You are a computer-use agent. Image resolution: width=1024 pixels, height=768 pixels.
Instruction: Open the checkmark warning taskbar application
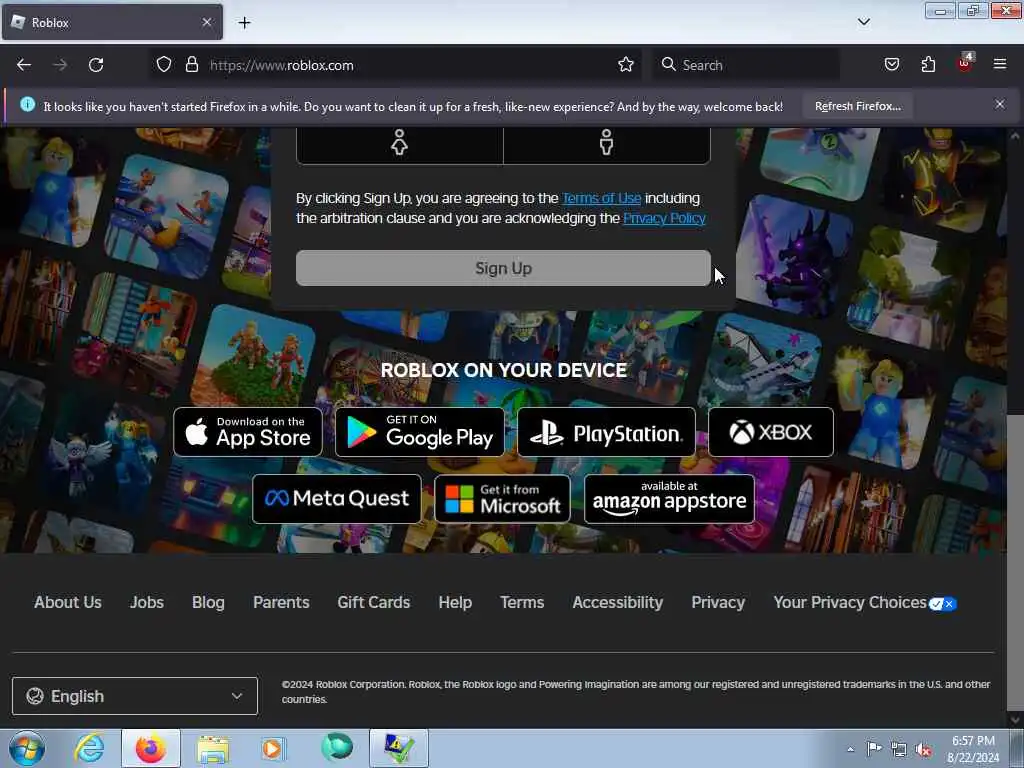(398, 748)
